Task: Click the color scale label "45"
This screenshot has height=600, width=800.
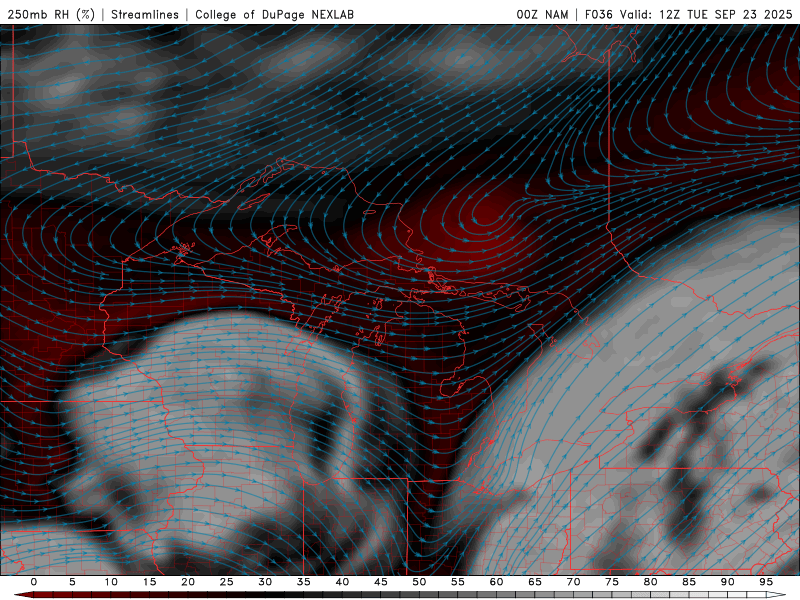Action: (x=380, y=582)
